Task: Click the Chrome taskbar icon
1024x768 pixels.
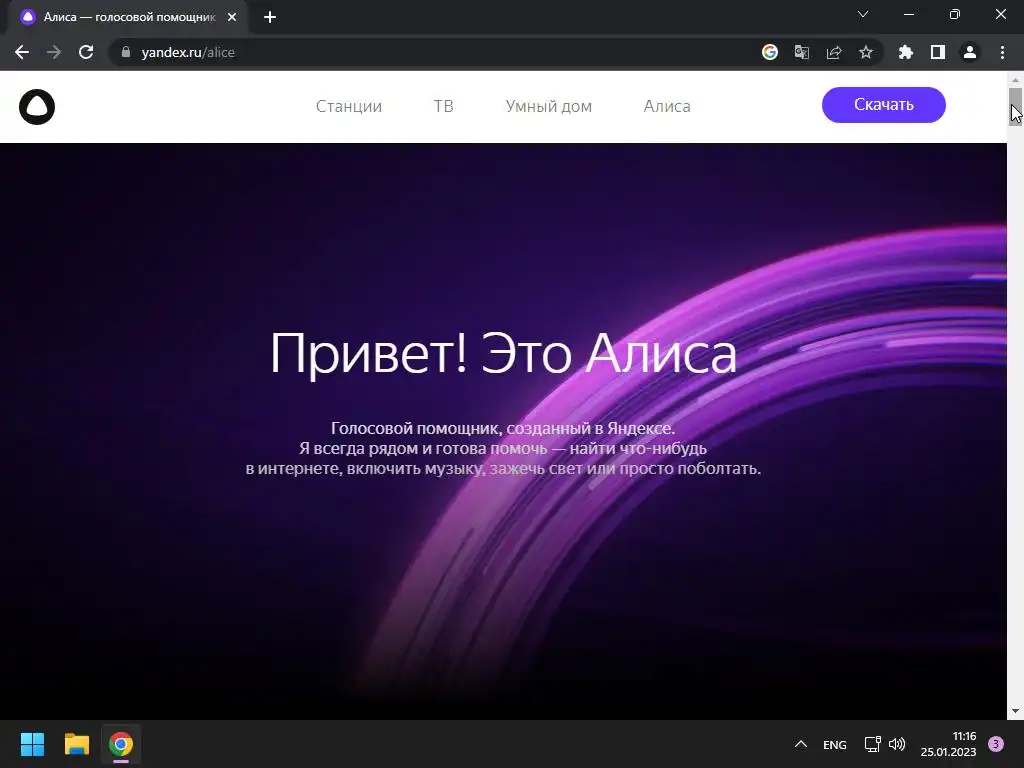Action: pos(121,744)
